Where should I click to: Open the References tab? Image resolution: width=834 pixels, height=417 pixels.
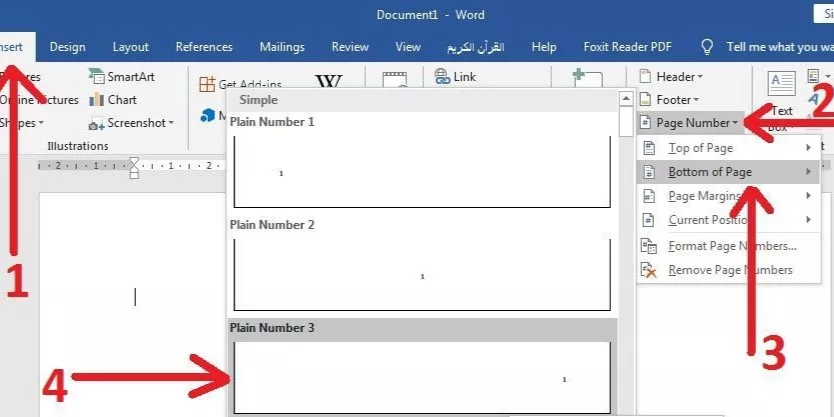(204, 47)
